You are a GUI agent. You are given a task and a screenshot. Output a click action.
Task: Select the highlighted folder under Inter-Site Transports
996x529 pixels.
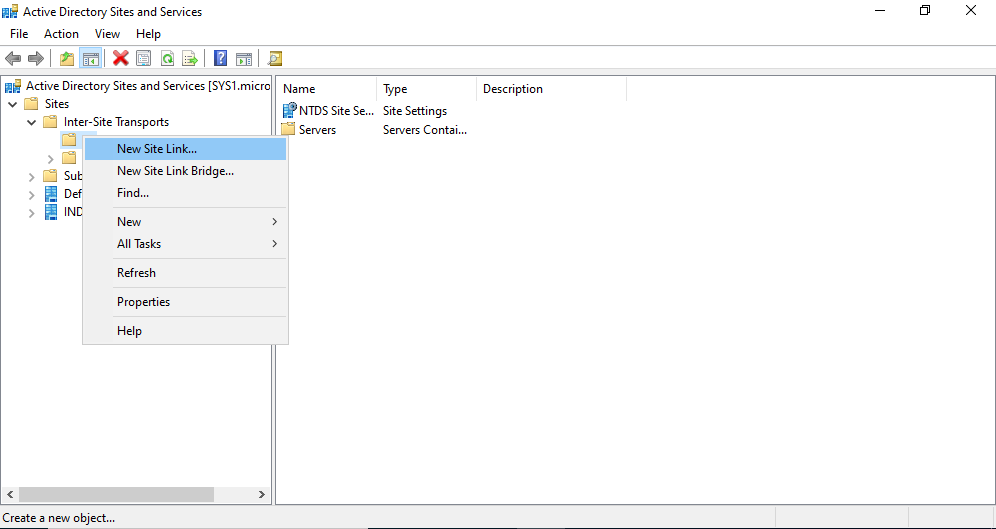(69, 140)
